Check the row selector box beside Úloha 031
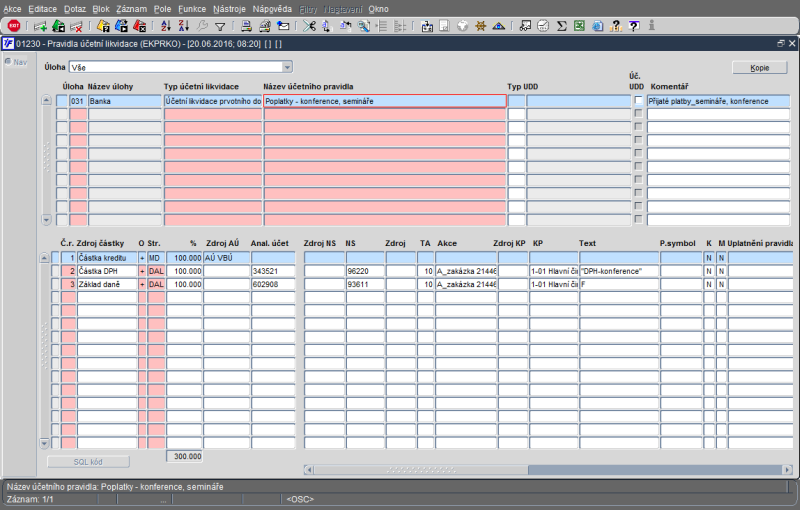Screen dimensions: 800x510 (x=62, y=101)
